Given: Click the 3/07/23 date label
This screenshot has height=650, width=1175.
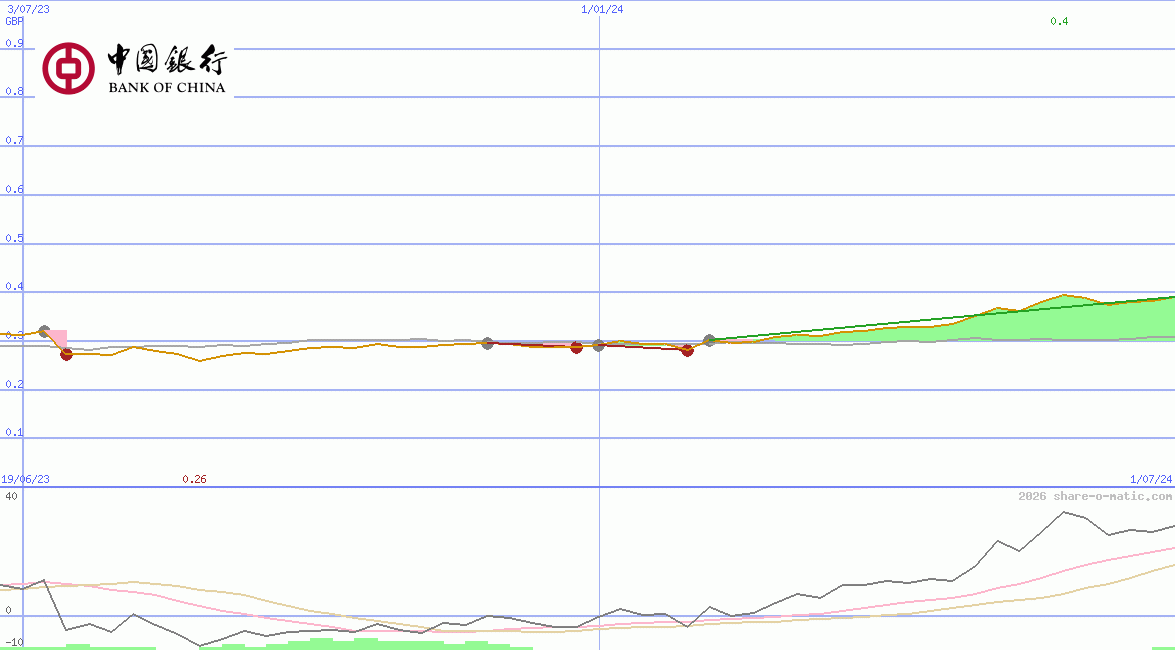Looking at the screenshot, I should click(28, 9).
